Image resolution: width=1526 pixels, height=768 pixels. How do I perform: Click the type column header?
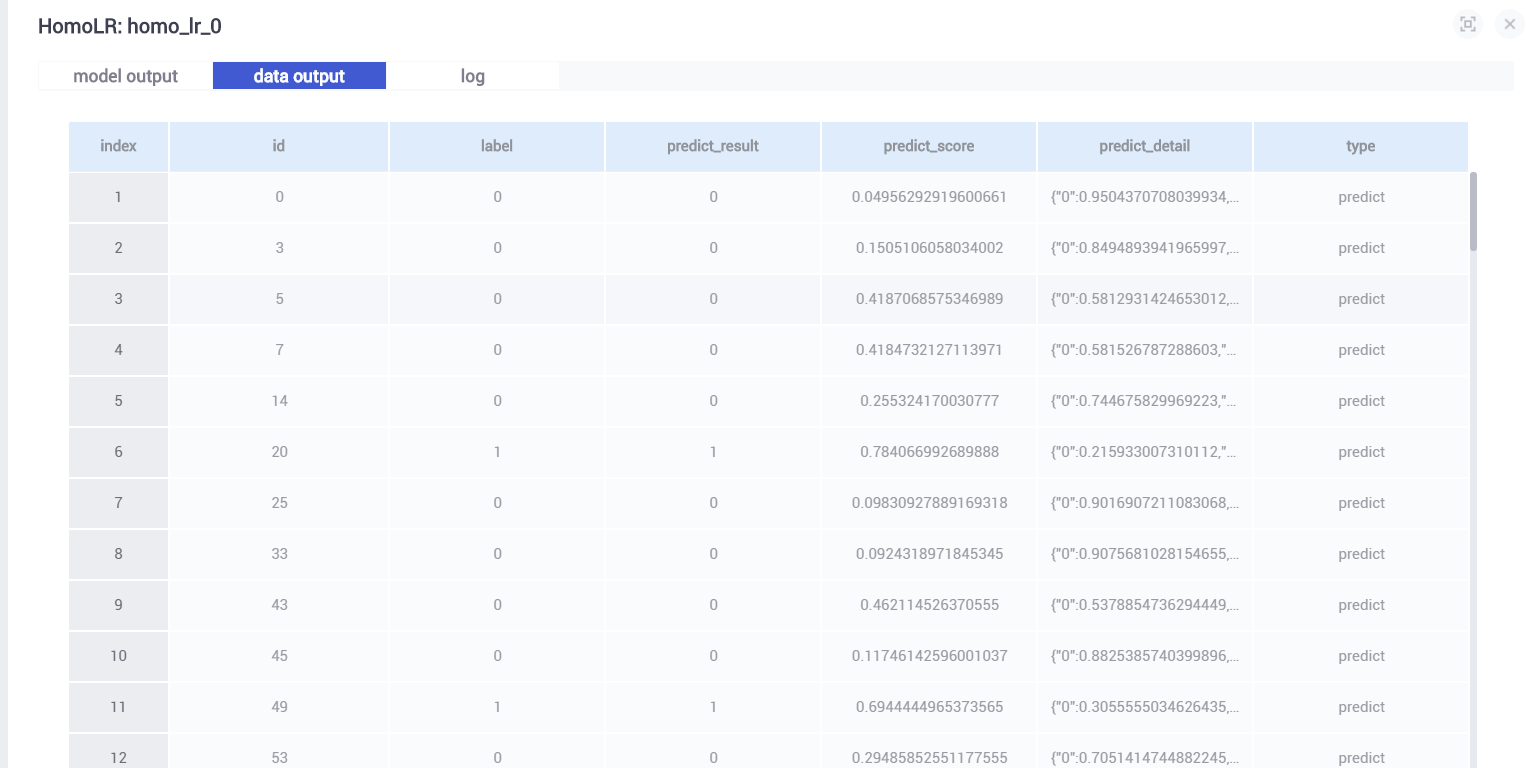click(x=1361, y=146)
